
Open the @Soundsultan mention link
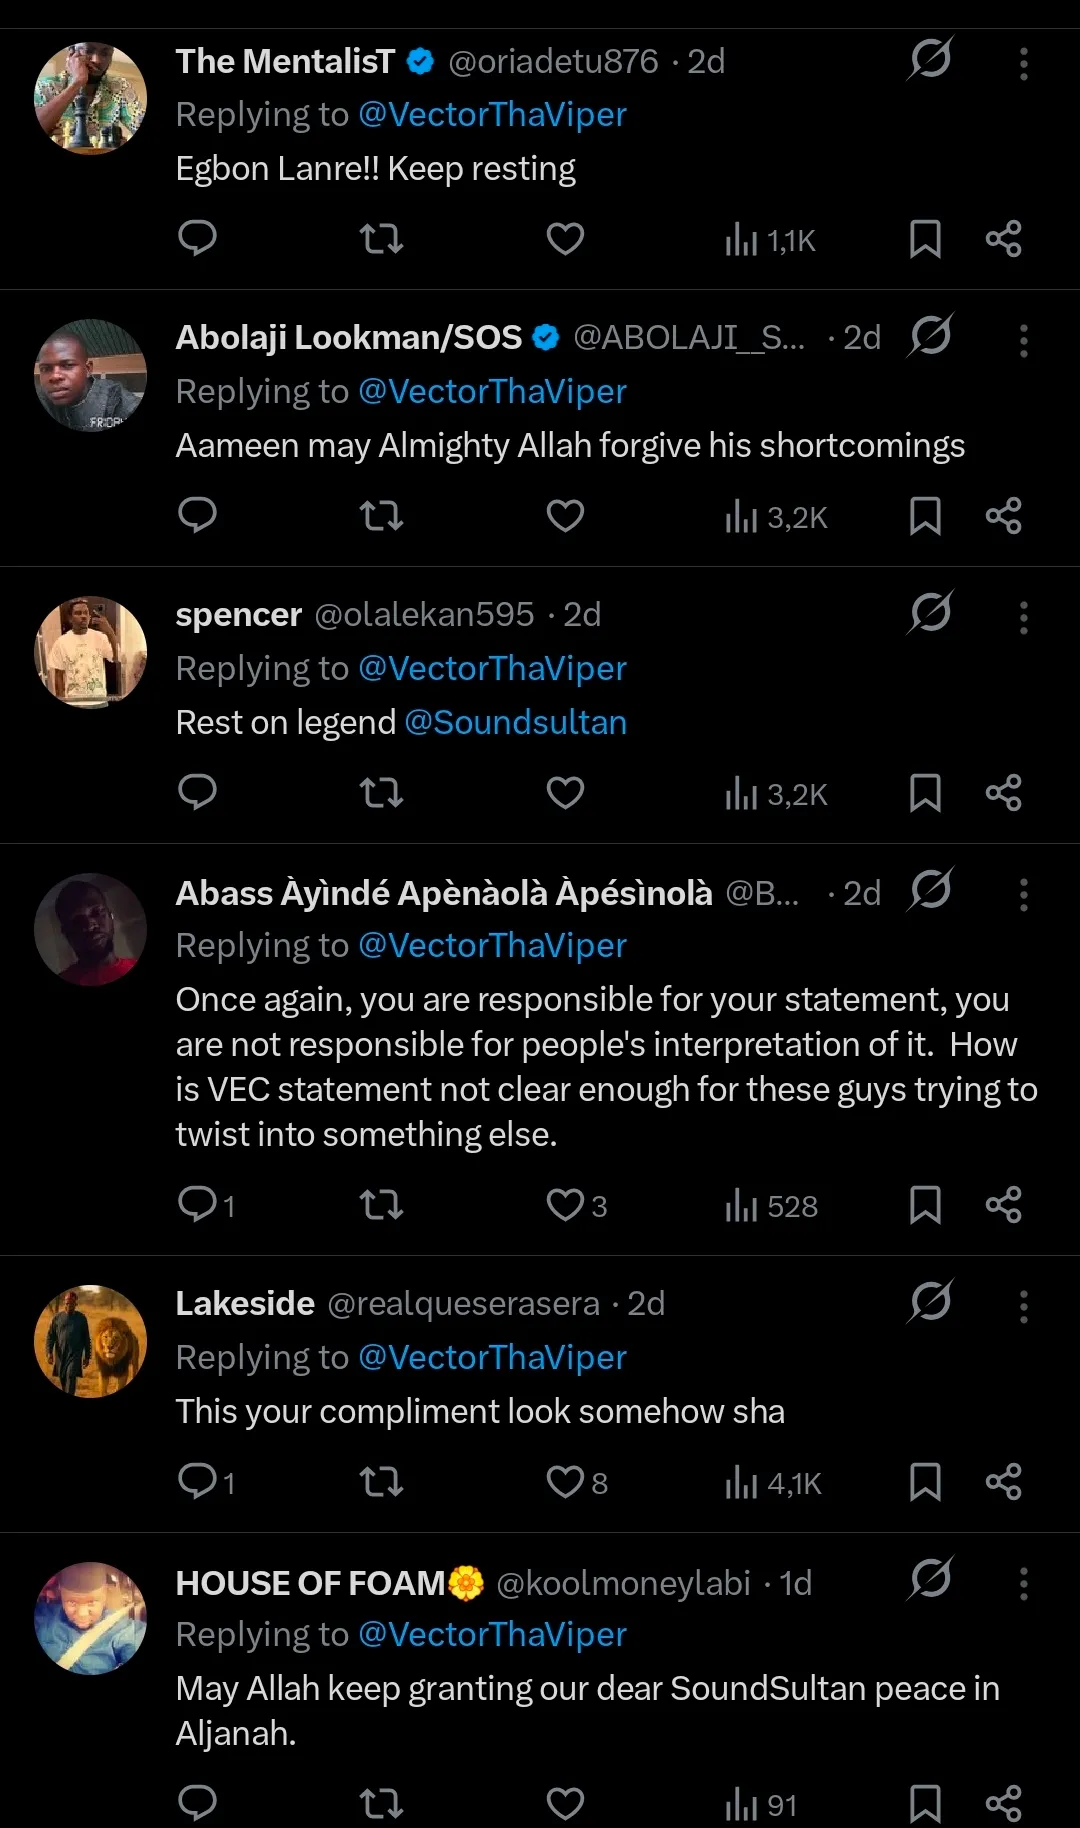(515, 722)
